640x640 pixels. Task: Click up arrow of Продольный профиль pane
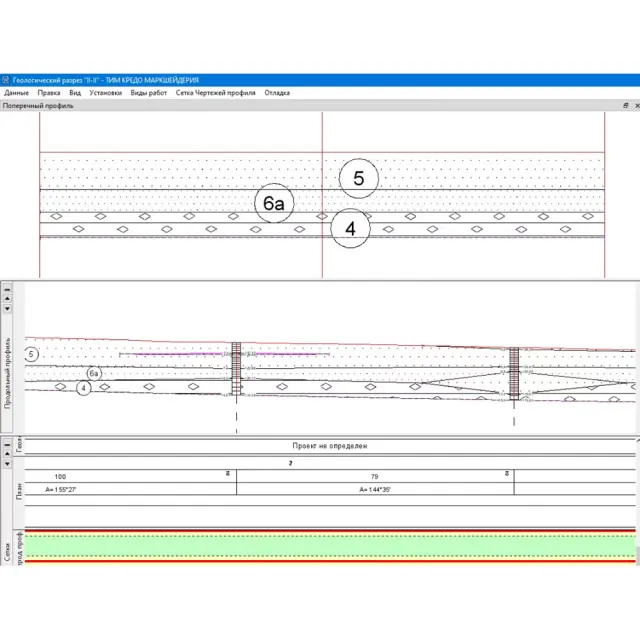pyautogui.click(x=7, y=297)
